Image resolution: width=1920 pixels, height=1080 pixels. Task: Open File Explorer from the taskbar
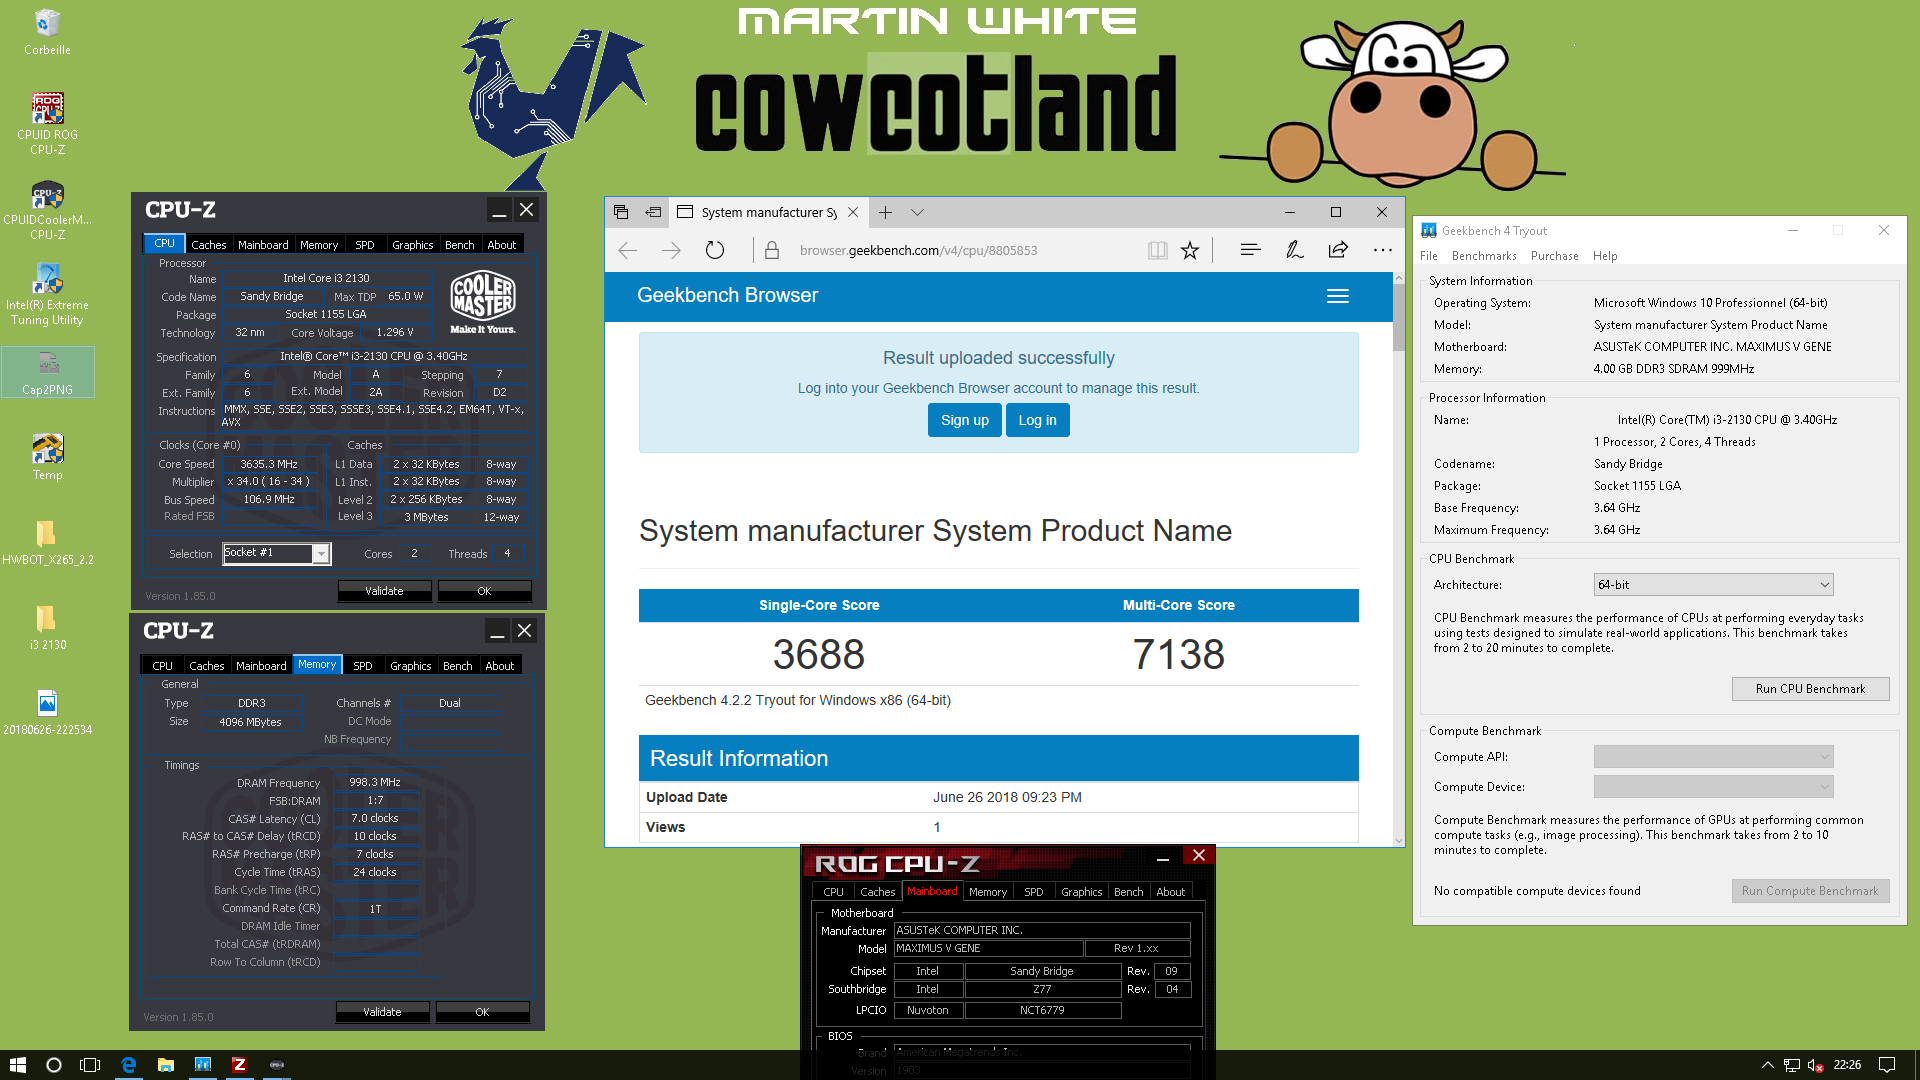click(166, 1065)
